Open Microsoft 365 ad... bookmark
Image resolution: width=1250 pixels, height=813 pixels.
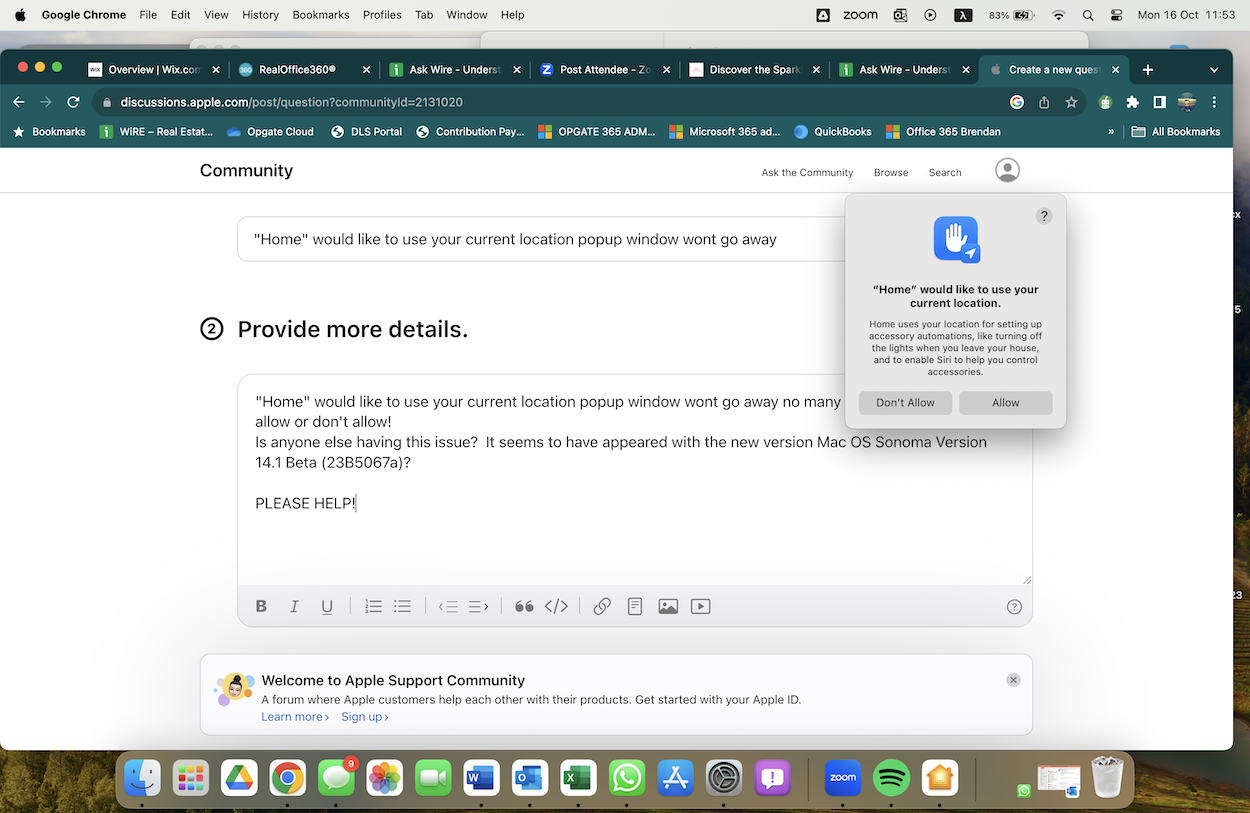(724, 132)
